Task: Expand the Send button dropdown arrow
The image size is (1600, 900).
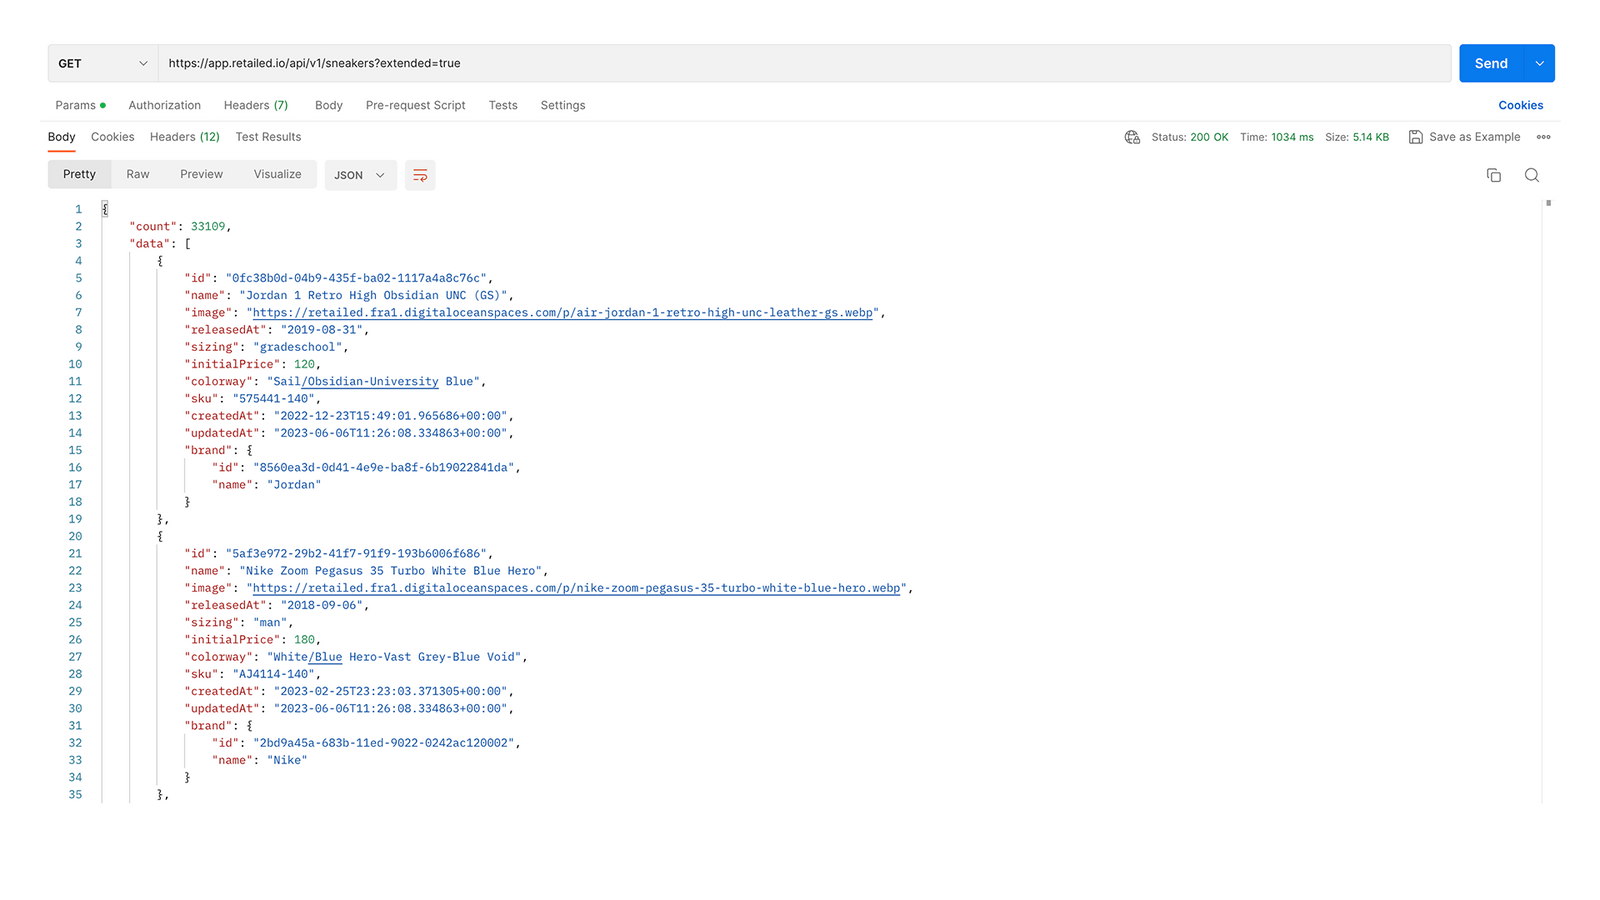Action: coord(1539,63)
